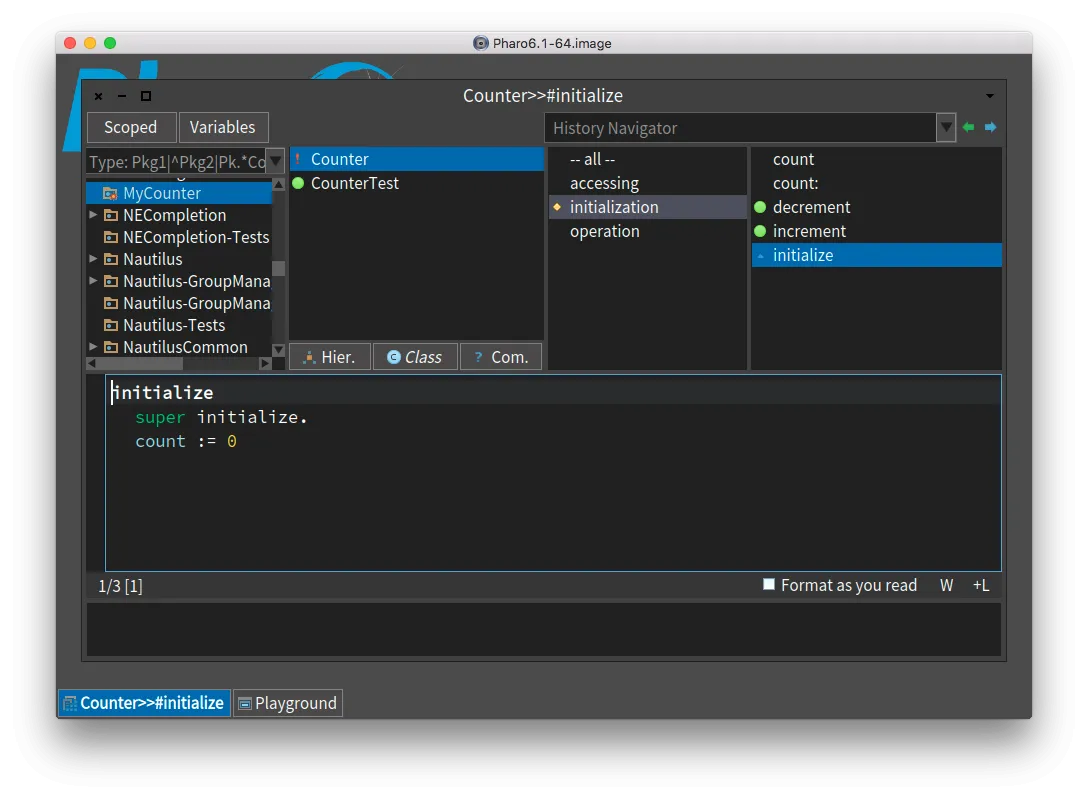Expand the NECompletion package tree node
The height and width of the screenshot is (799, 1088).
[x=93, y=215]
